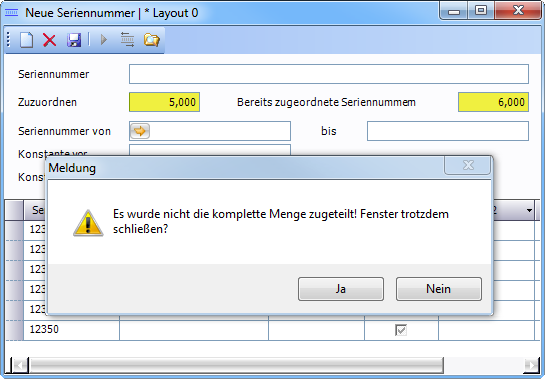Click the list lines toolbar icon

tap(127, 39)
